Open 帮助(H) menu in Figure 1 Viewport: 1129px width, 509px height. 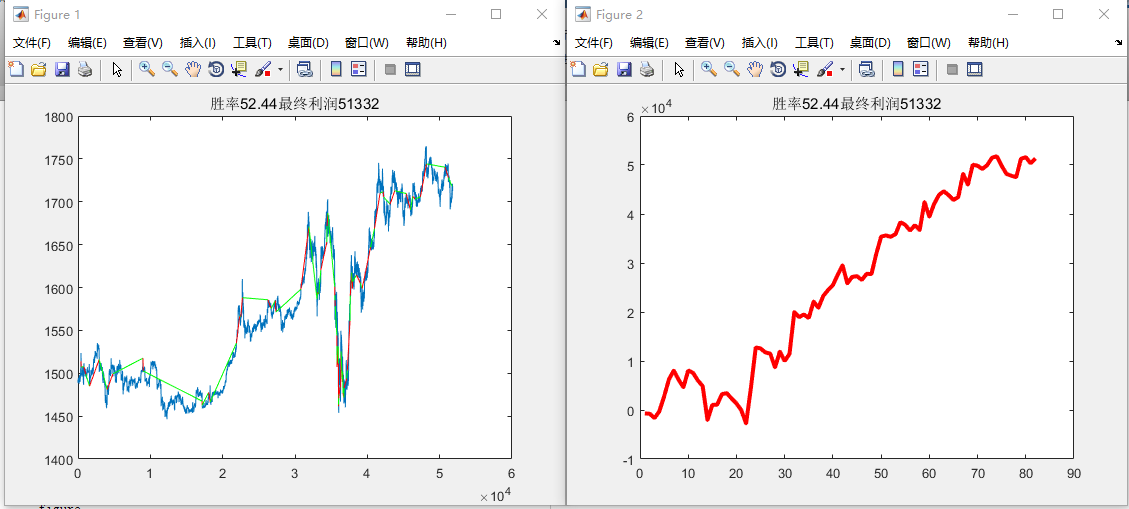point(426,42)
